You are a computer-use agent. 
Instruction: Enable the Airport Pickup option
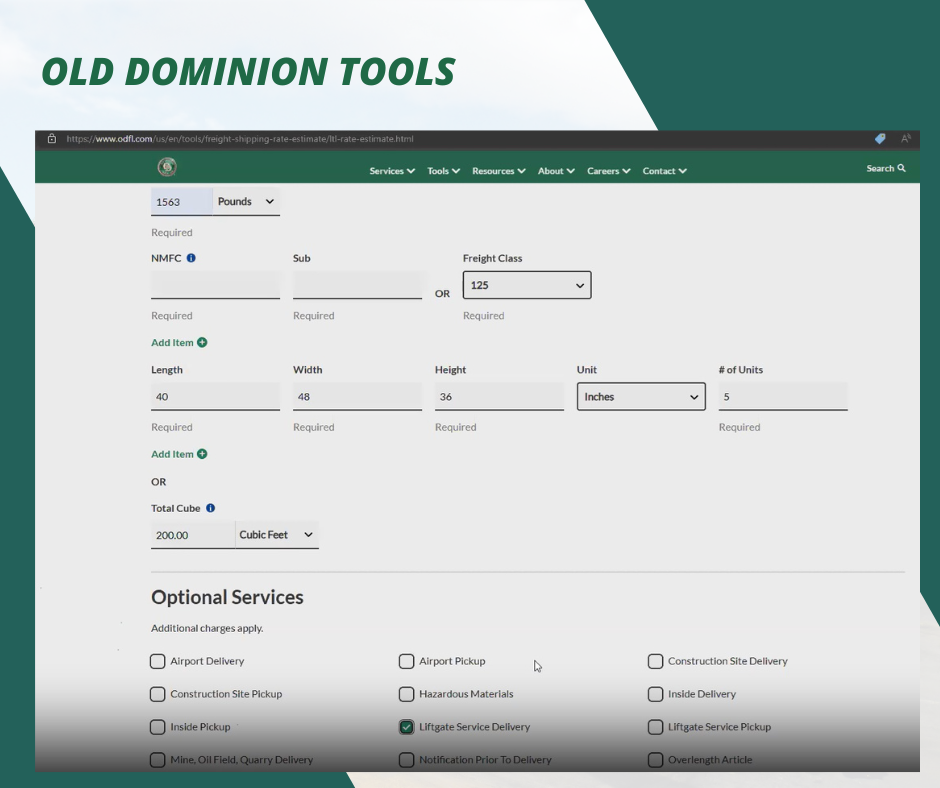click(406, 661)
